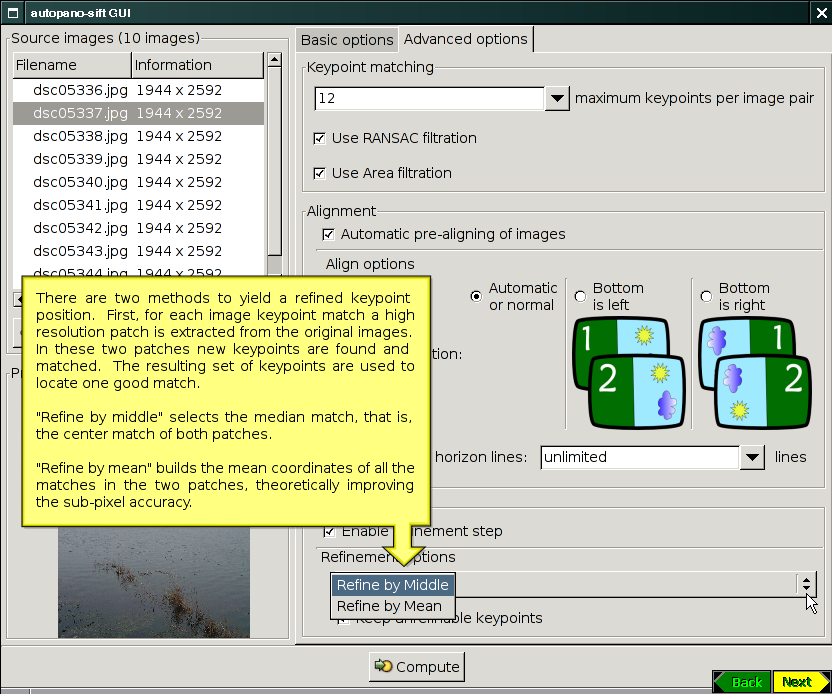Select dsc05340.jpg in the source images list

pyautogui.click(x=80, y=182)
